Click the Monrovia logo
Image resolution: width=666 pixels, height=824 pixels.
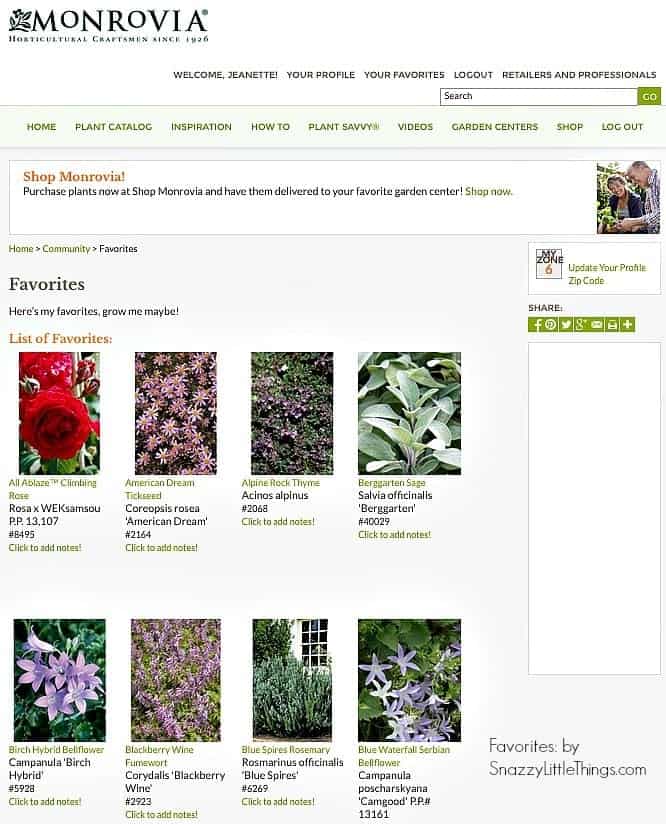108,26
